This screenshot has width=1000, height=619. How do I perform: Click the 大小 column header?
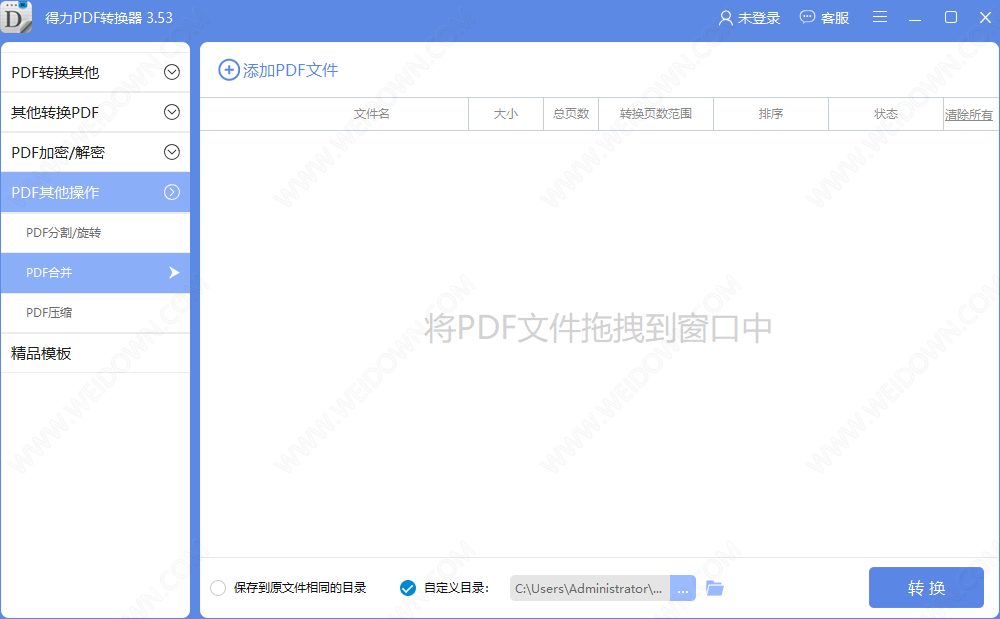point(506,113)
